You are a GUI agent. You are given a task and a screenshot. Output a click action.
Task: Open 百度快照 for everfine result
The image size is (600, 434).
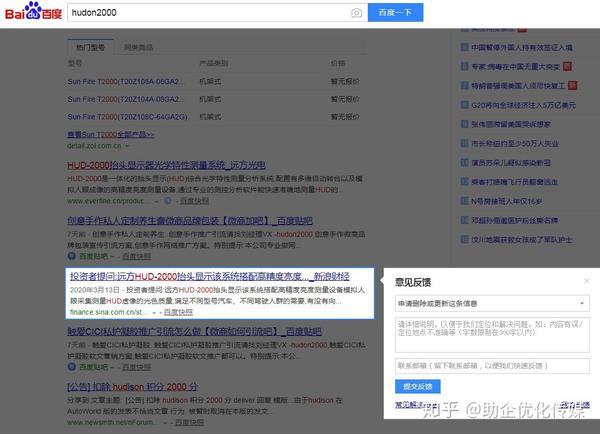pyautogui.click(x=194, y=201)
